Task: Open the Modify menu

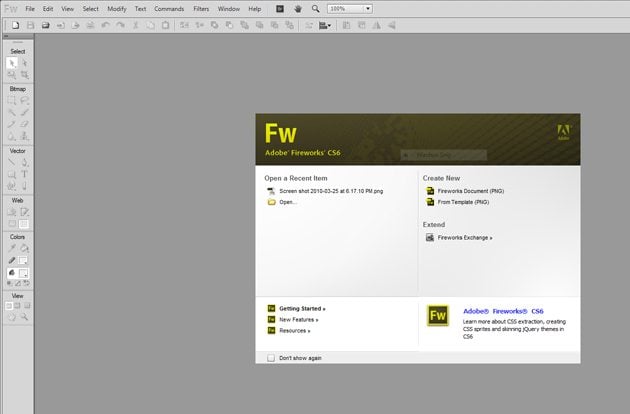Action: 117,8
